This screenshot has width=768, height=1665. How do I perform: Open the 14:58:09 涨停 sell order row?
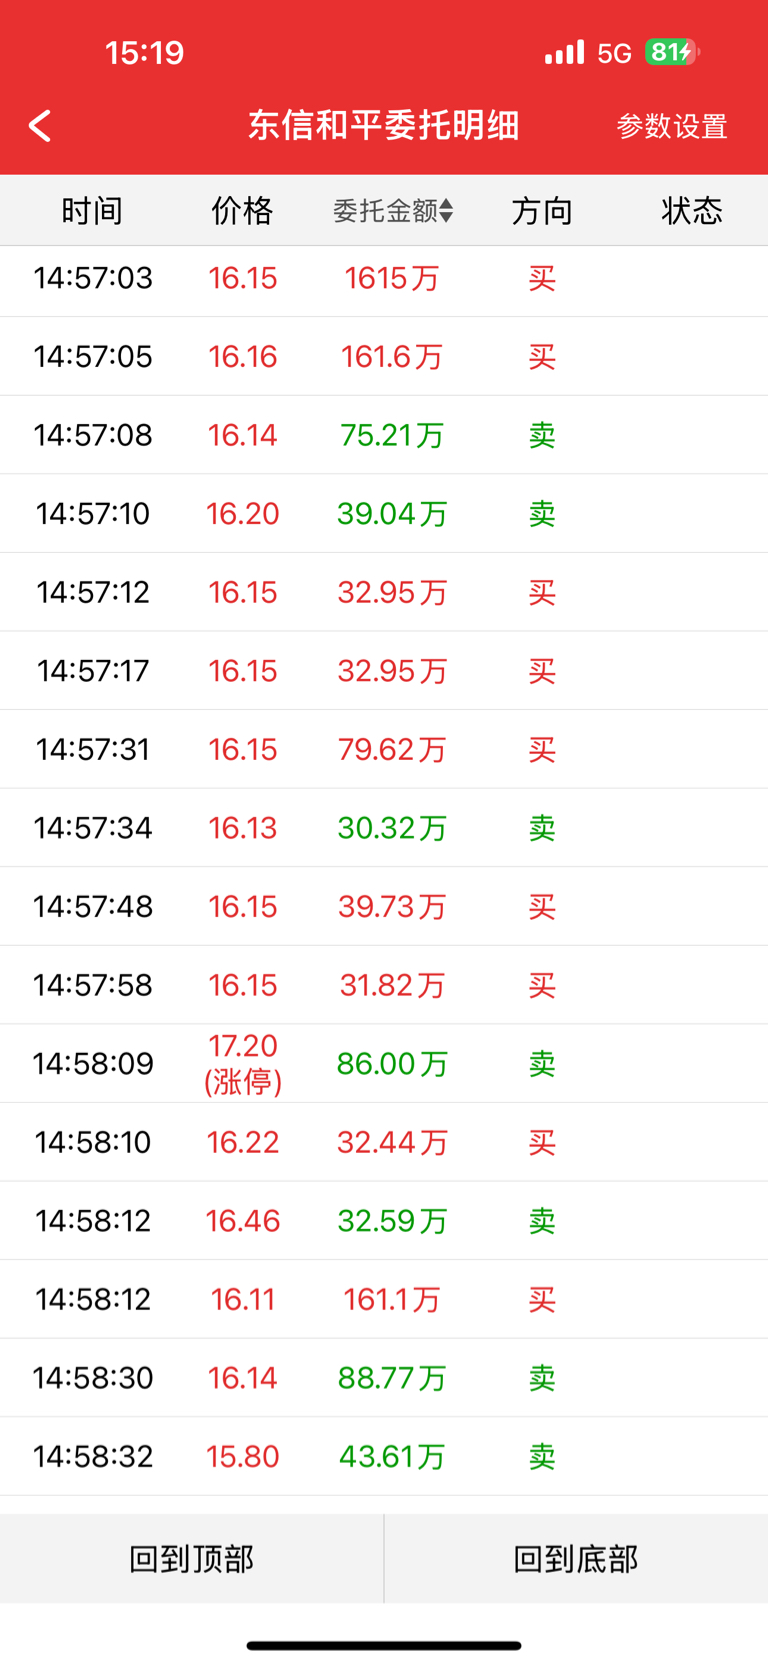[384, 1063]
